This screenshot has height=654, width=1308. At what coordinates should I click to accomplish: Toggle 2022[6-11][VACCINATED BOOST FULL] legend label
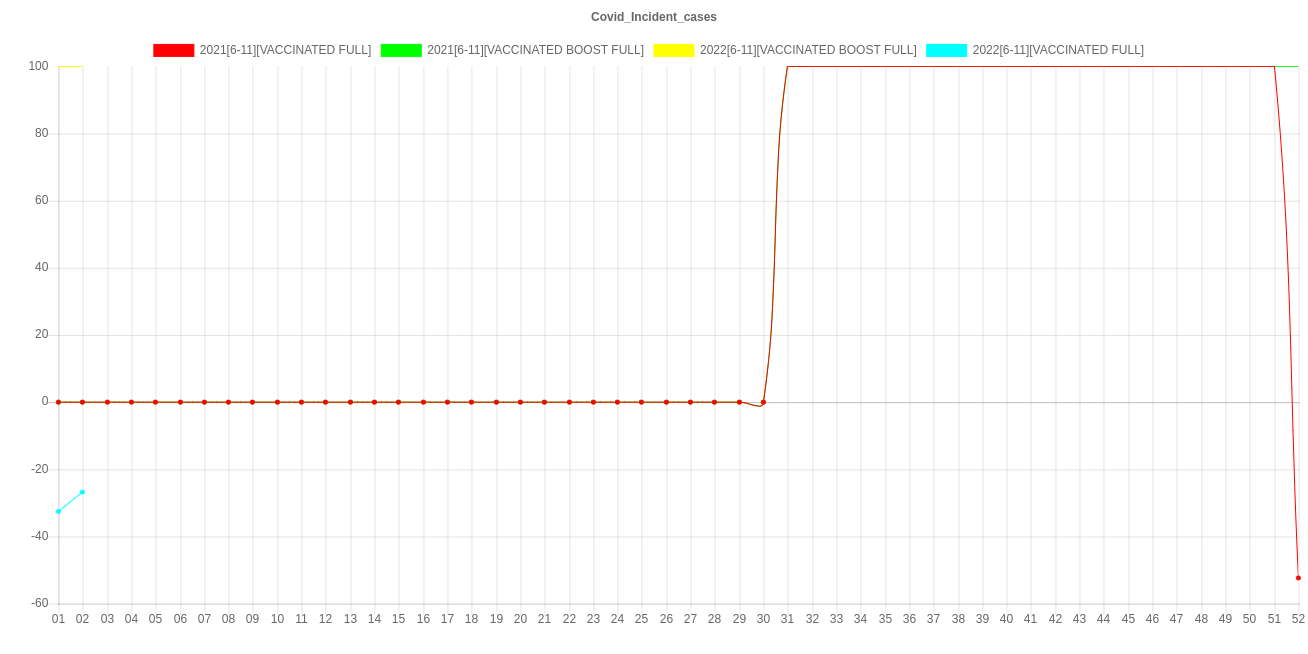[807, 50]
